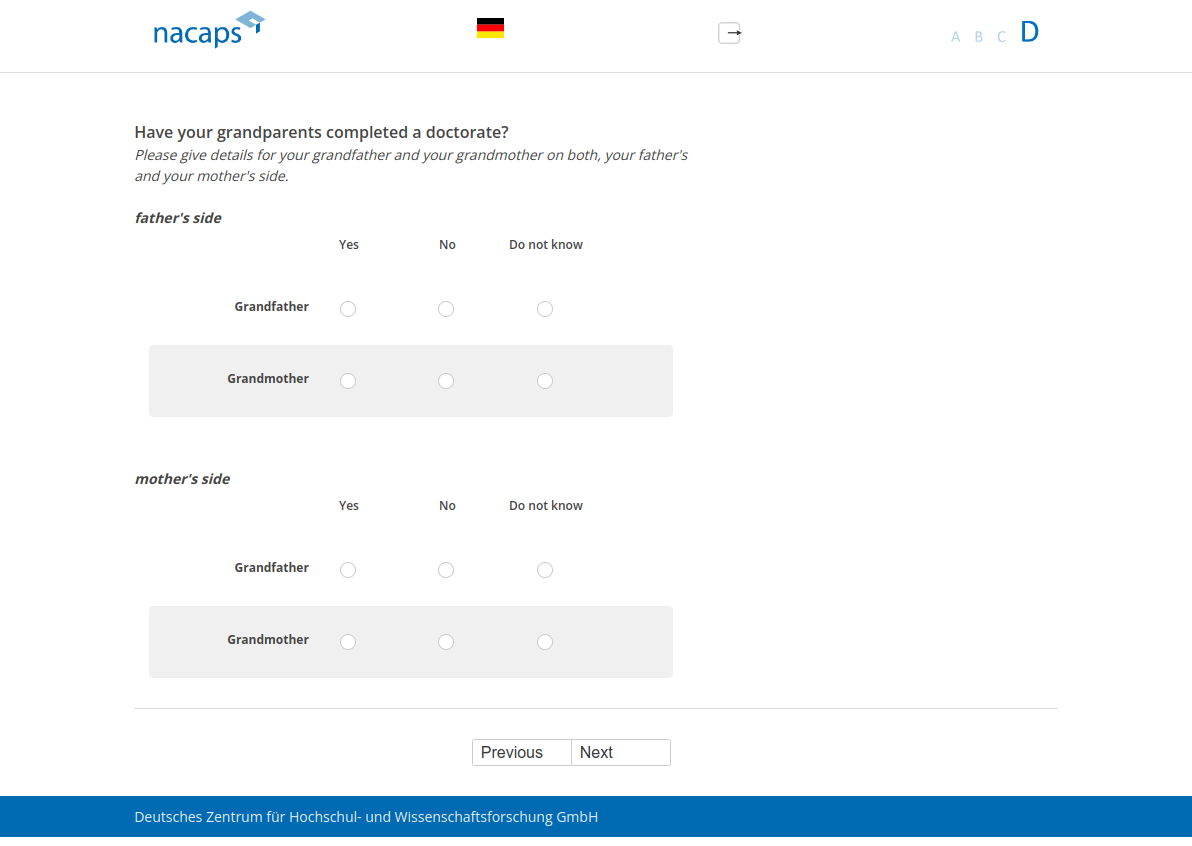Go to section B in progress indicator
The height and width of the screenshot is (846, 1192).
(x=978, y=37)
